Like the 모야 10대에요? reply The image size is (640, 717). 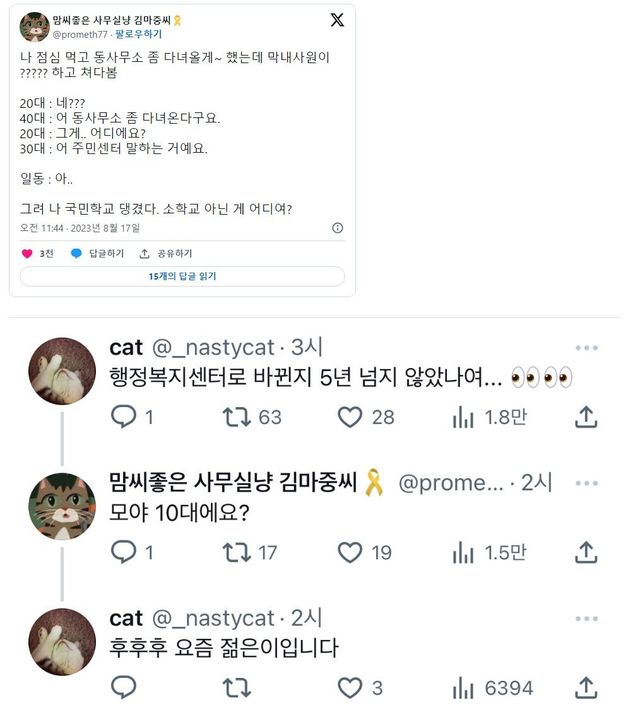tap(350, 552)
